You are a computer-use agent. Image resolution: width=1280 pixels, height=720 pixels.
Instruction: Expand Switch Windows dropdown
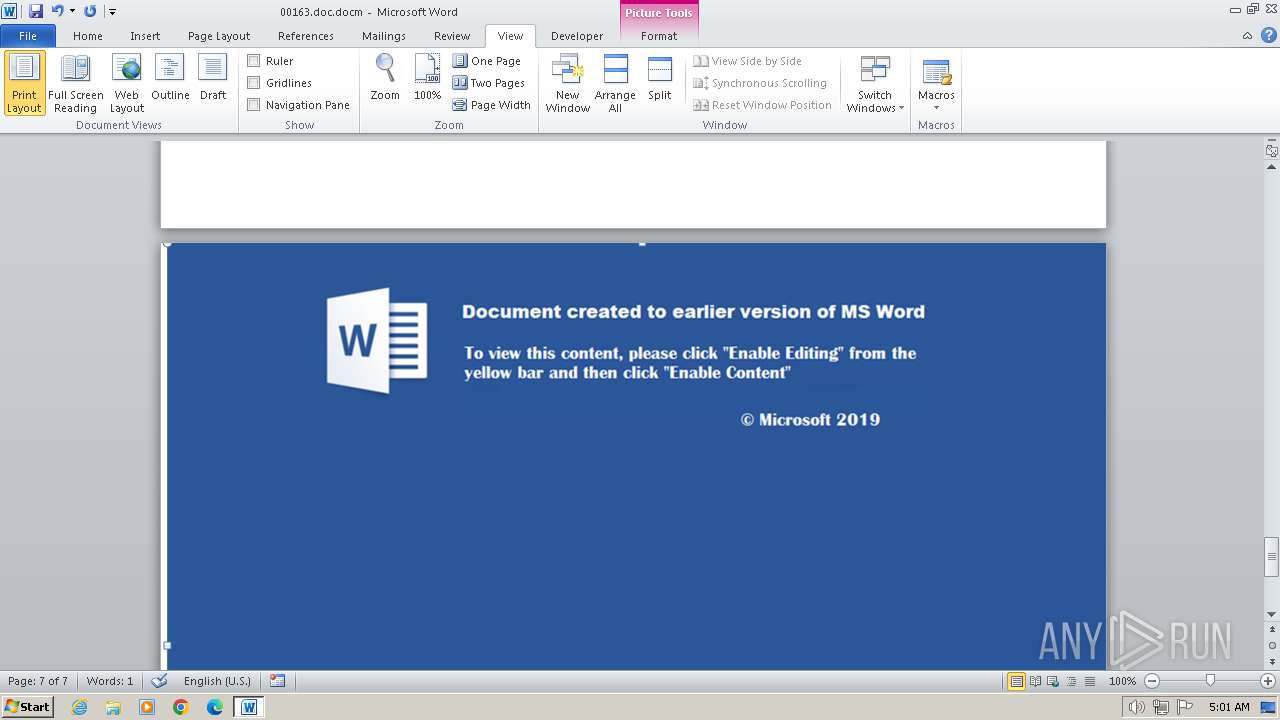point(875,84)
